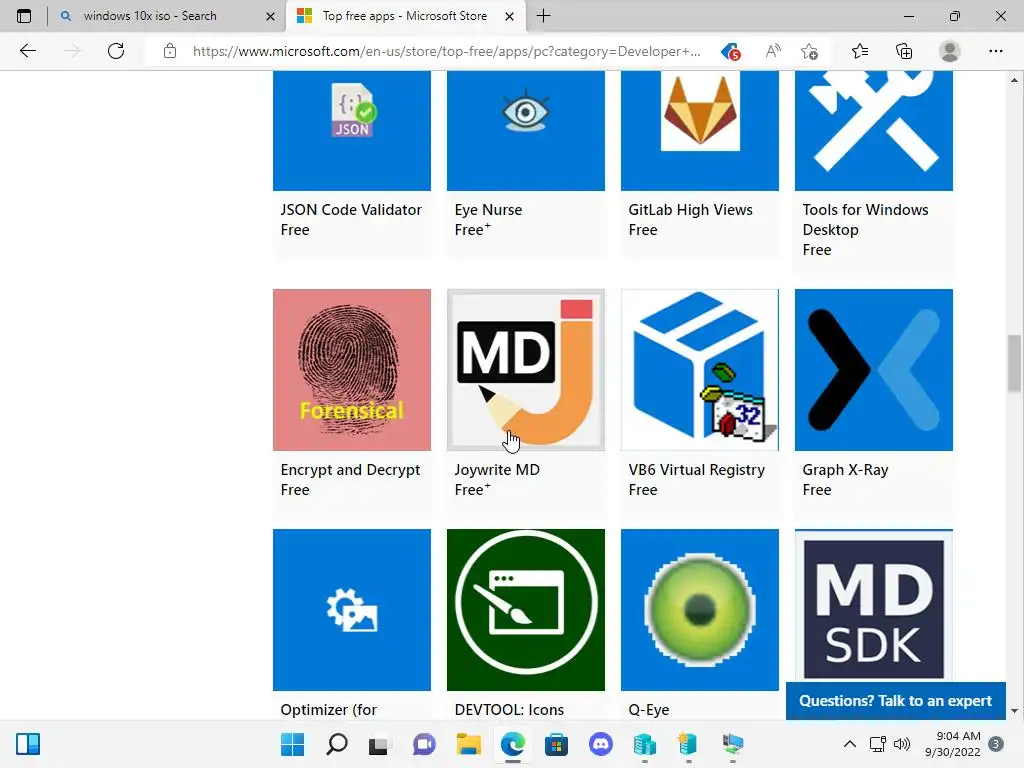Image resolution: width=1024 pixels, height=768 pixels.
Task: Open Discord from the taskbar
Action: (600, 744)
